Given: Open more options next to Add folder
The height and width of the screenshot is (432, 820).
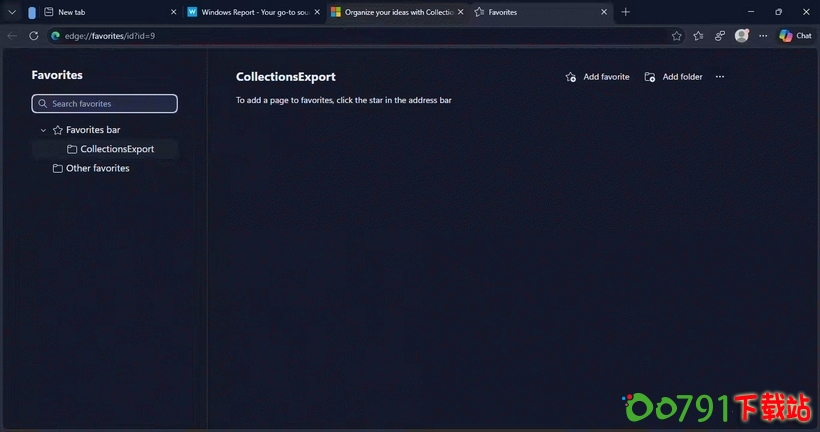Looking at the screenshot, I should tap(719, 77).
